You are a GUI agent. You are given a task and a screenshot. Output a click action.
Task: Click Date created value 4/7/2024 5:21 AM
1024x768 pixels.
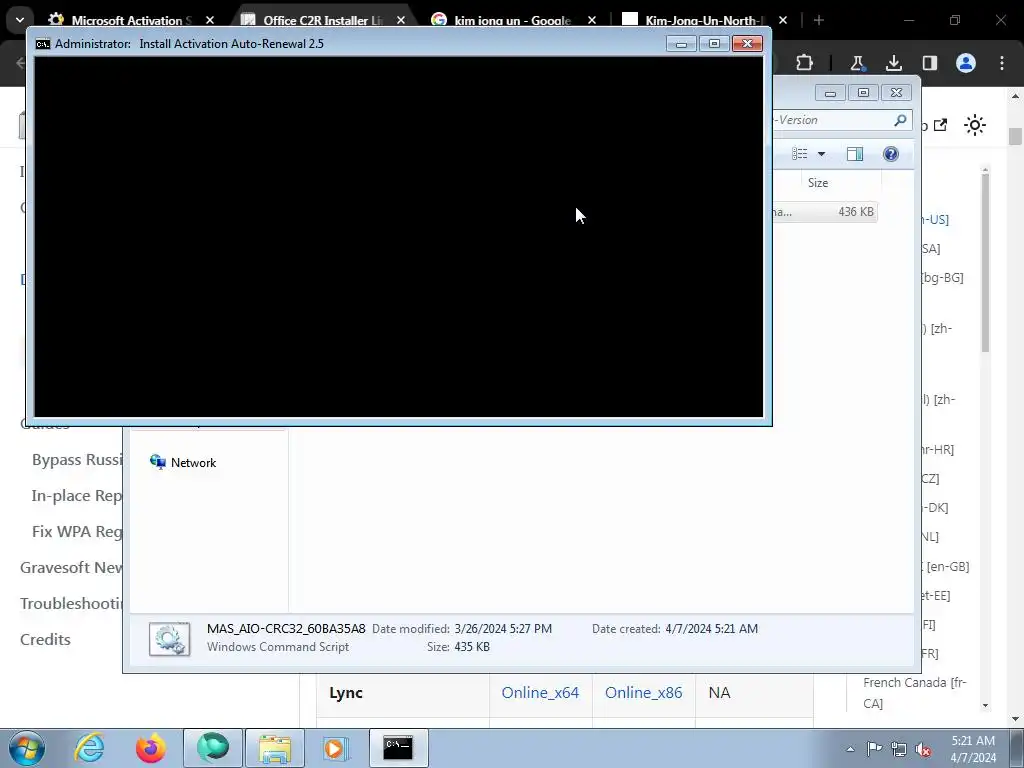click(x=712, y=629)
